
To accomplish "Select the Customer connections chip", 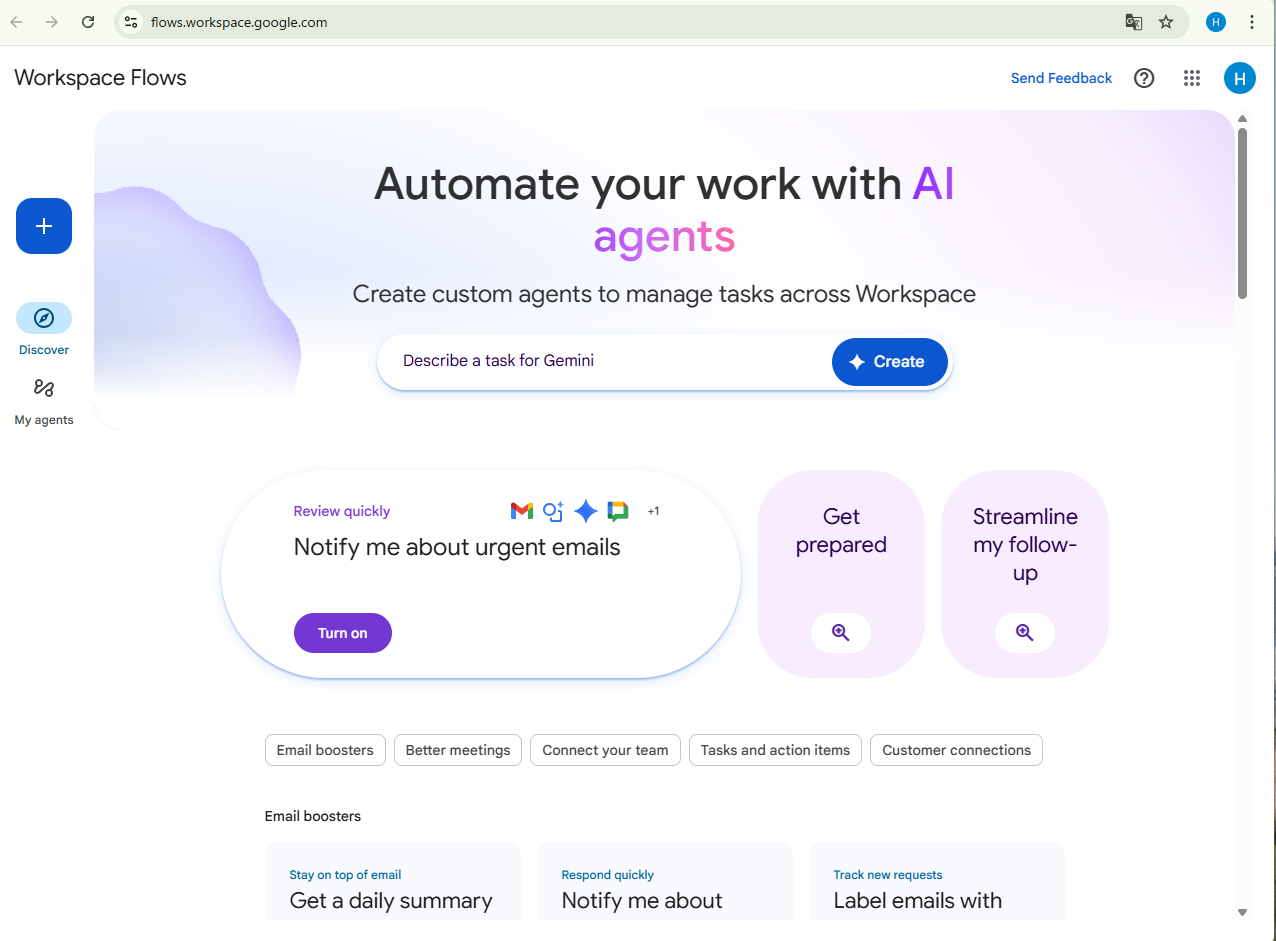I will tap(956, 750).
